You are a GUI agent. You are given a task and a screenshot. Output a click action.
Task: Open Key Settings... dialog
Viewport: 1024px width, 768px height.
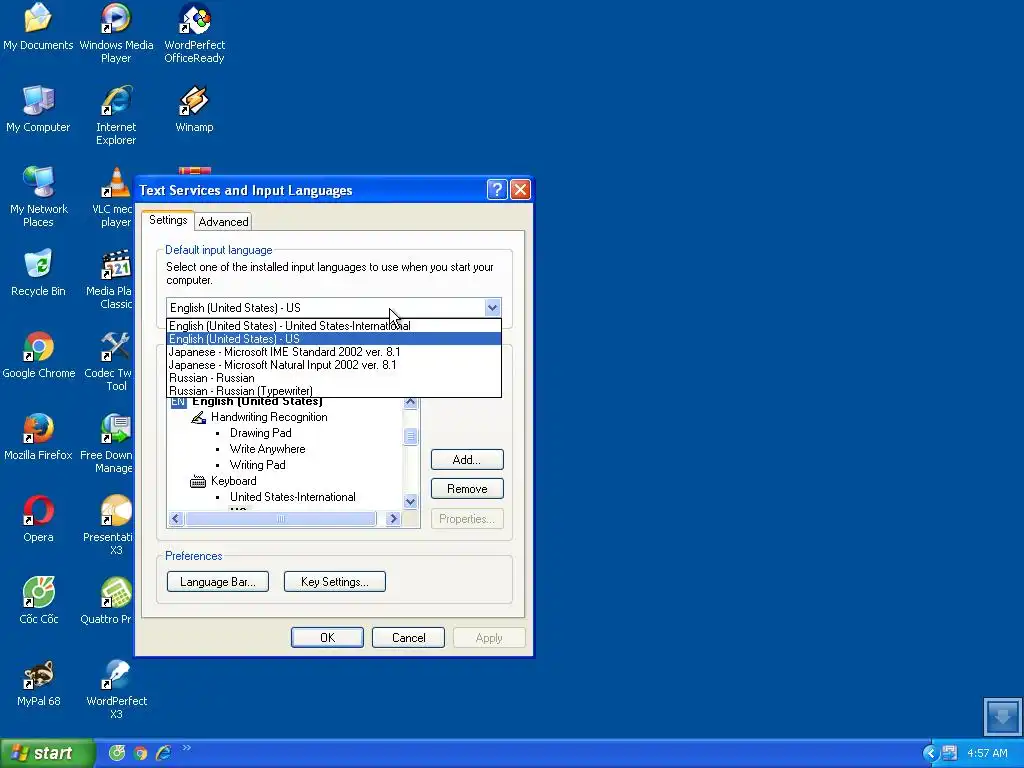tap(334, 581)
